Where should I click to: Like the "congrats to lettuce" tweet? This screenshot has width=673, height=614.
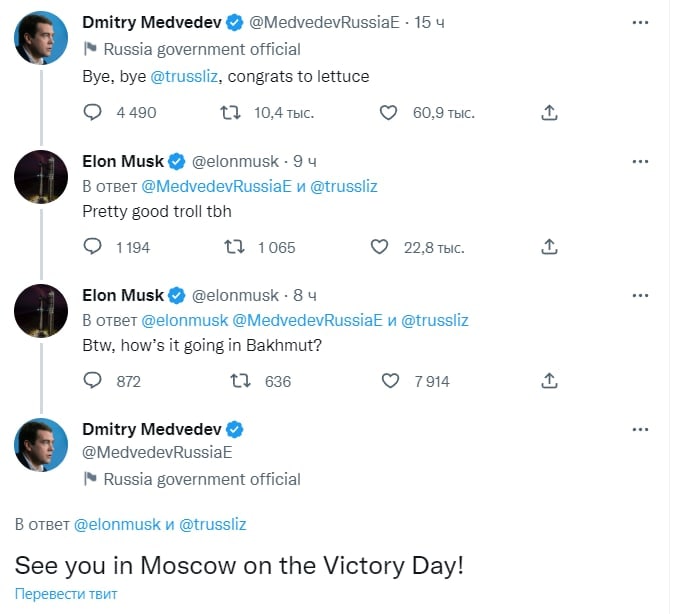389,113
